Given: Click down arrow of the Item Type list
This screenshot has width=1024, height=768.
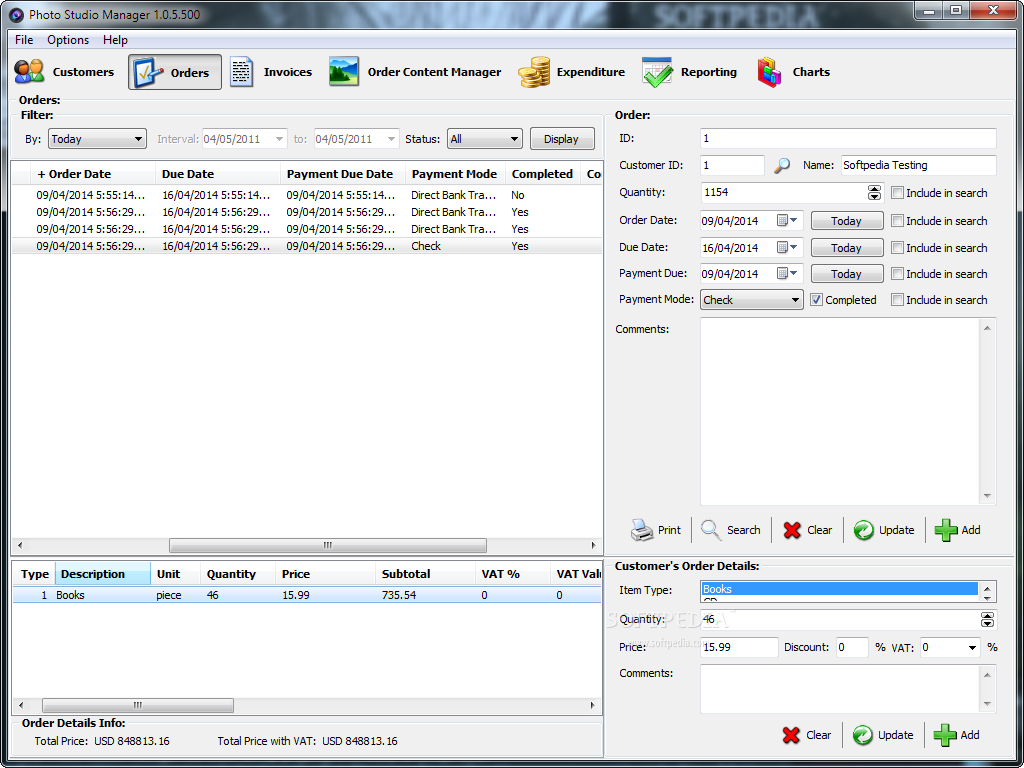Looking at the screenshot, I should 987,598.
